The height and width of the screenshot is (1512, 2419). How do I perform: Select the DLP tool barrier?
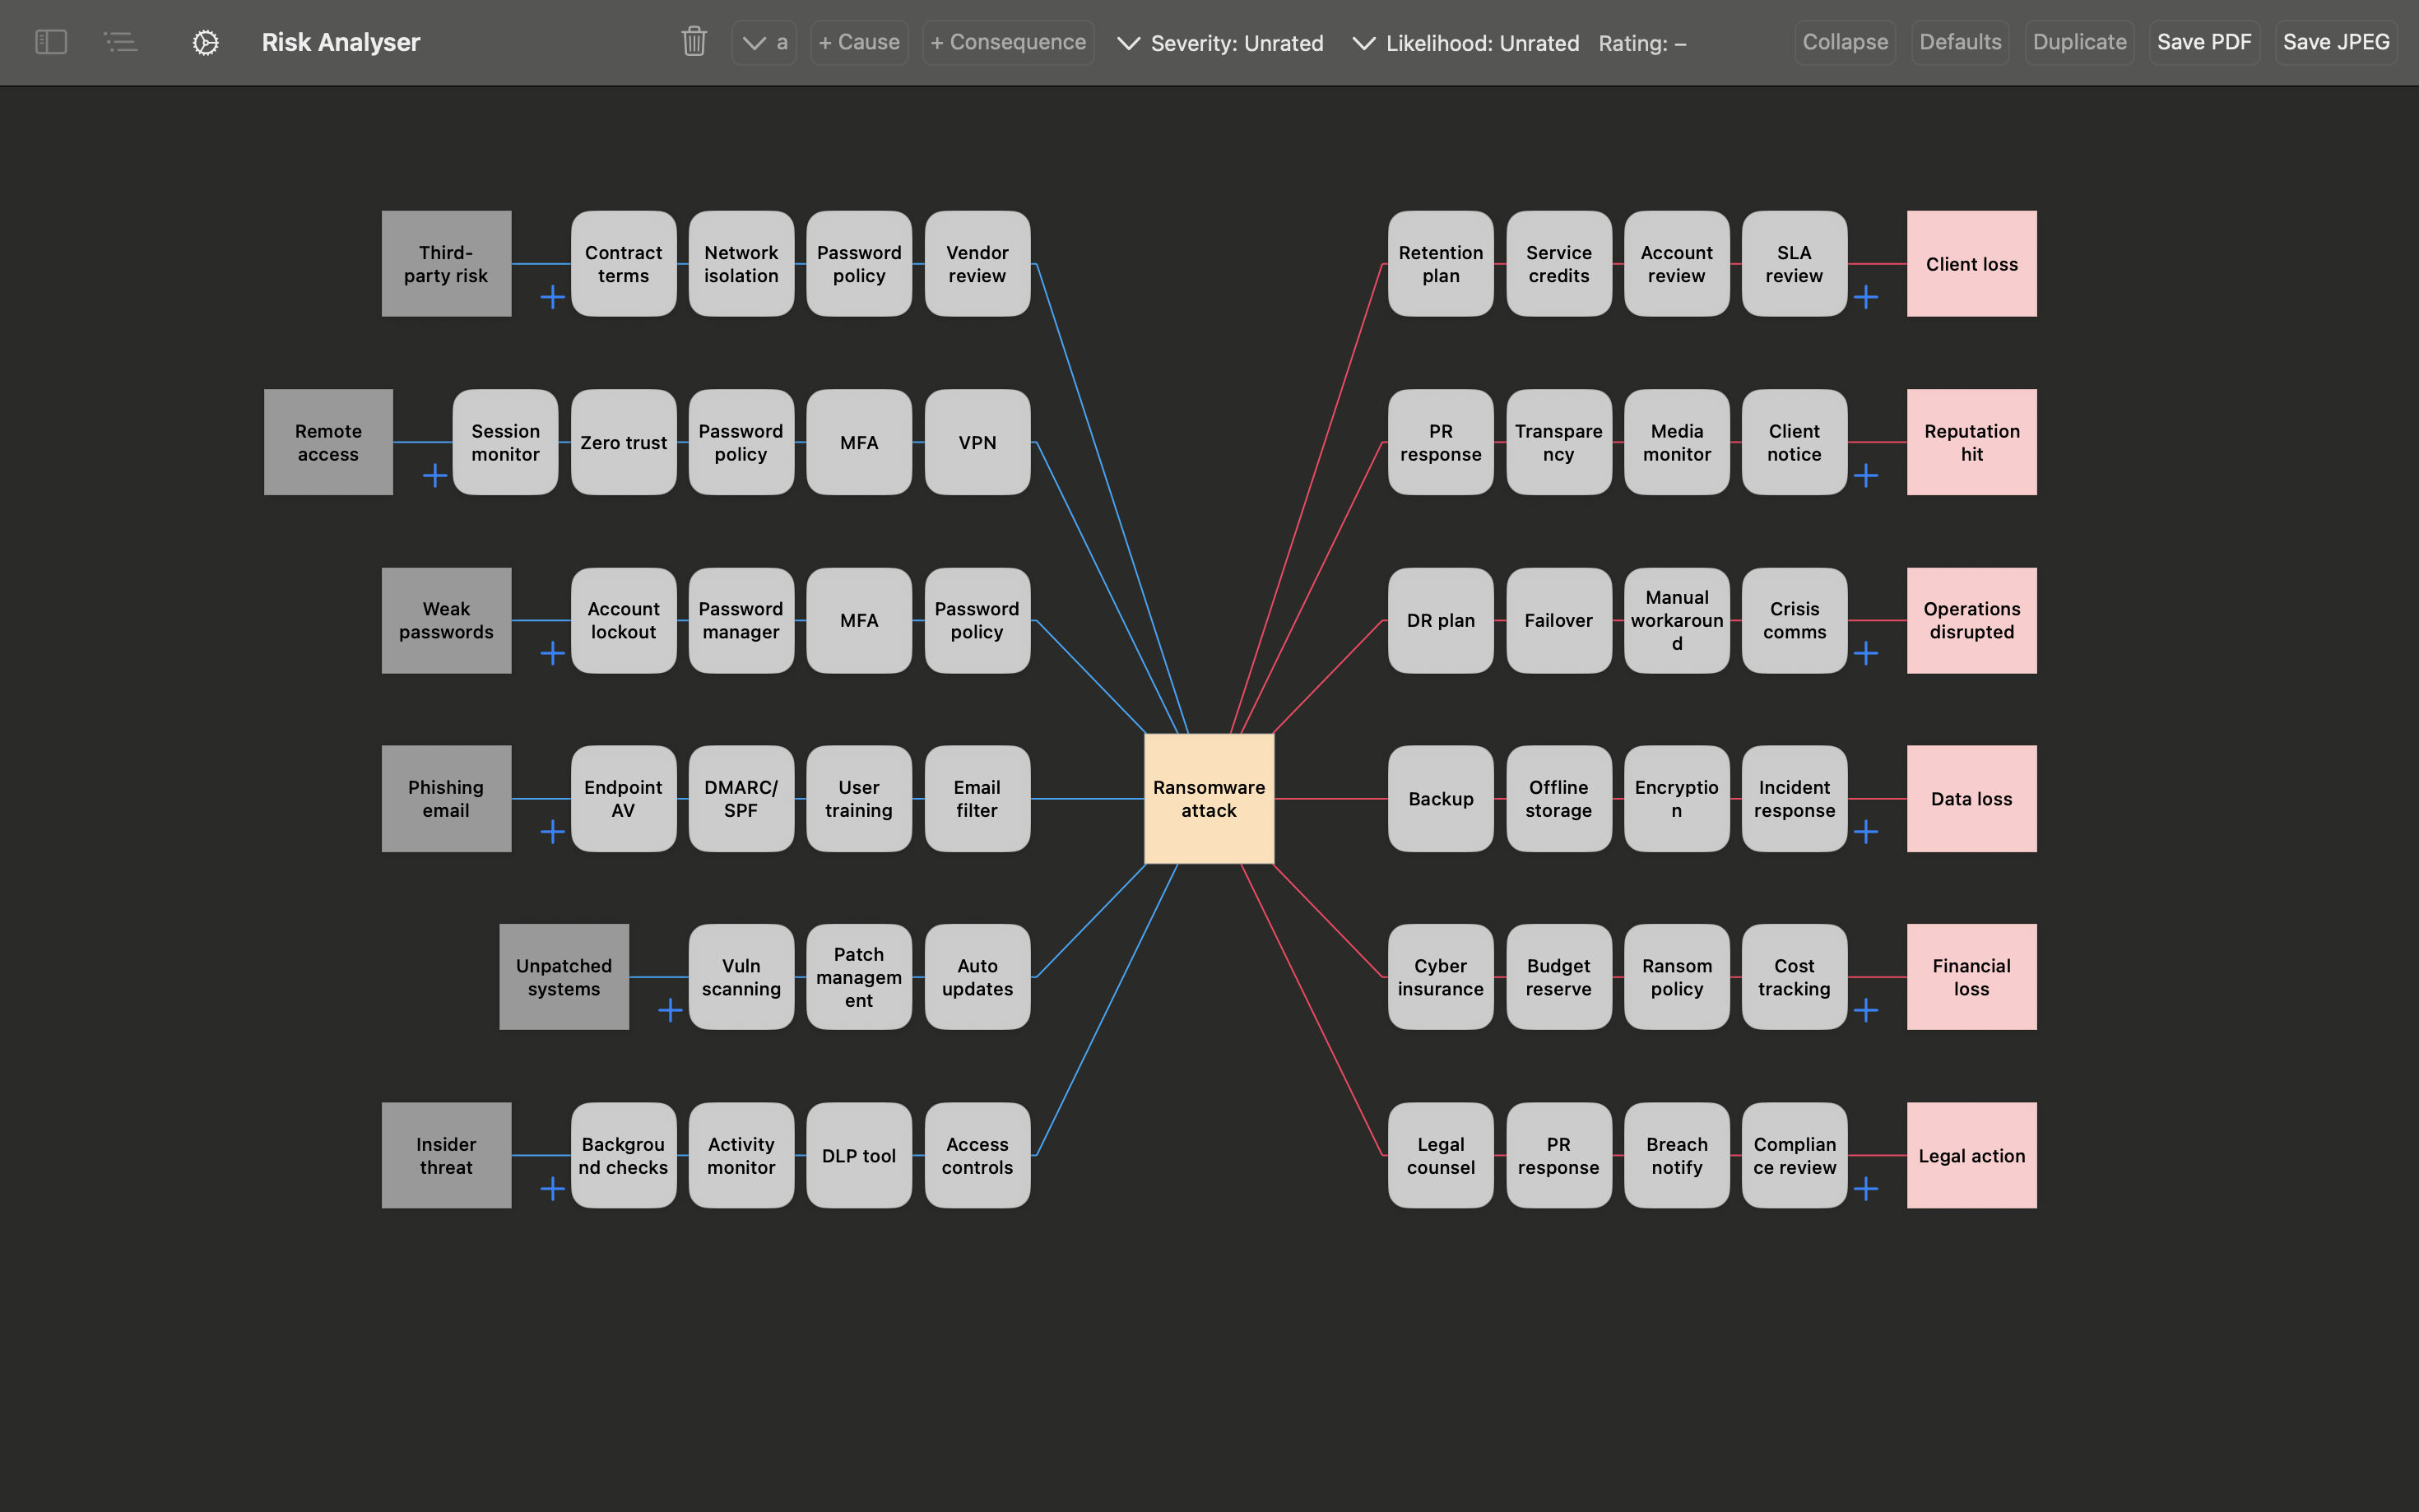(859, 1155)
